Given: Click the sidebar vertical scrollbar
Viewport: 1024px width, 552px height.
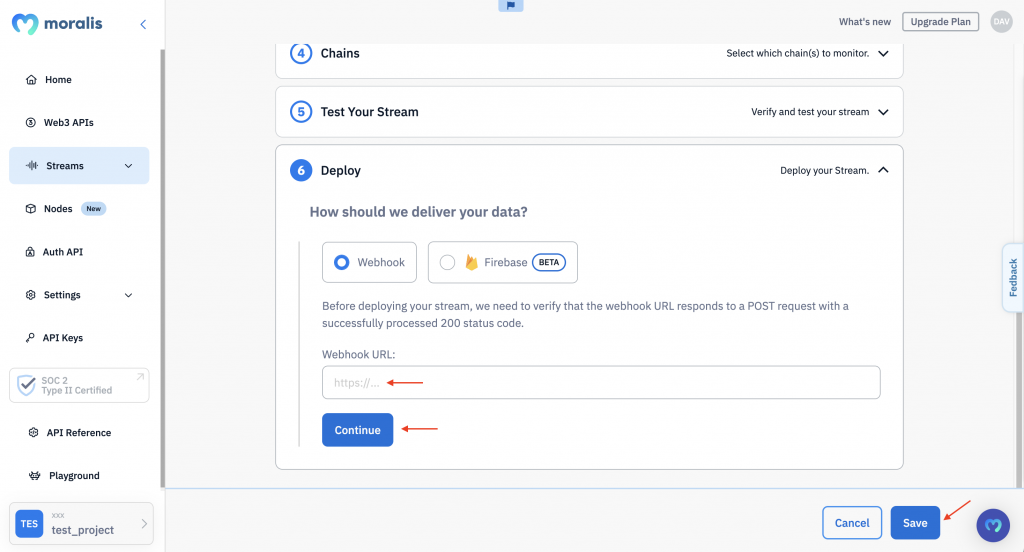Looking at the screenshot, I should 162,268.
